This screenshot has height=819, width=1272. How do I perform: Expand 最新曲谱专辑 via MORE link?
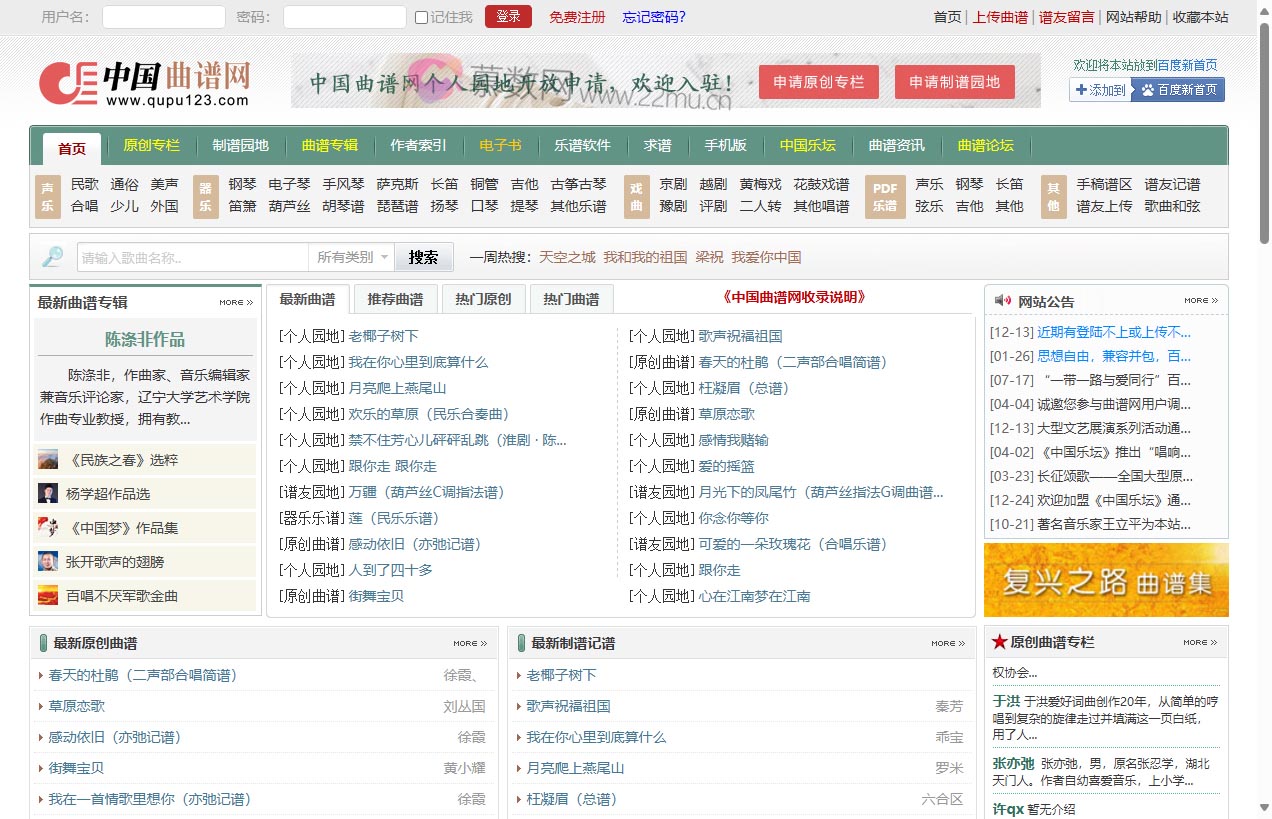click(235, 301)
